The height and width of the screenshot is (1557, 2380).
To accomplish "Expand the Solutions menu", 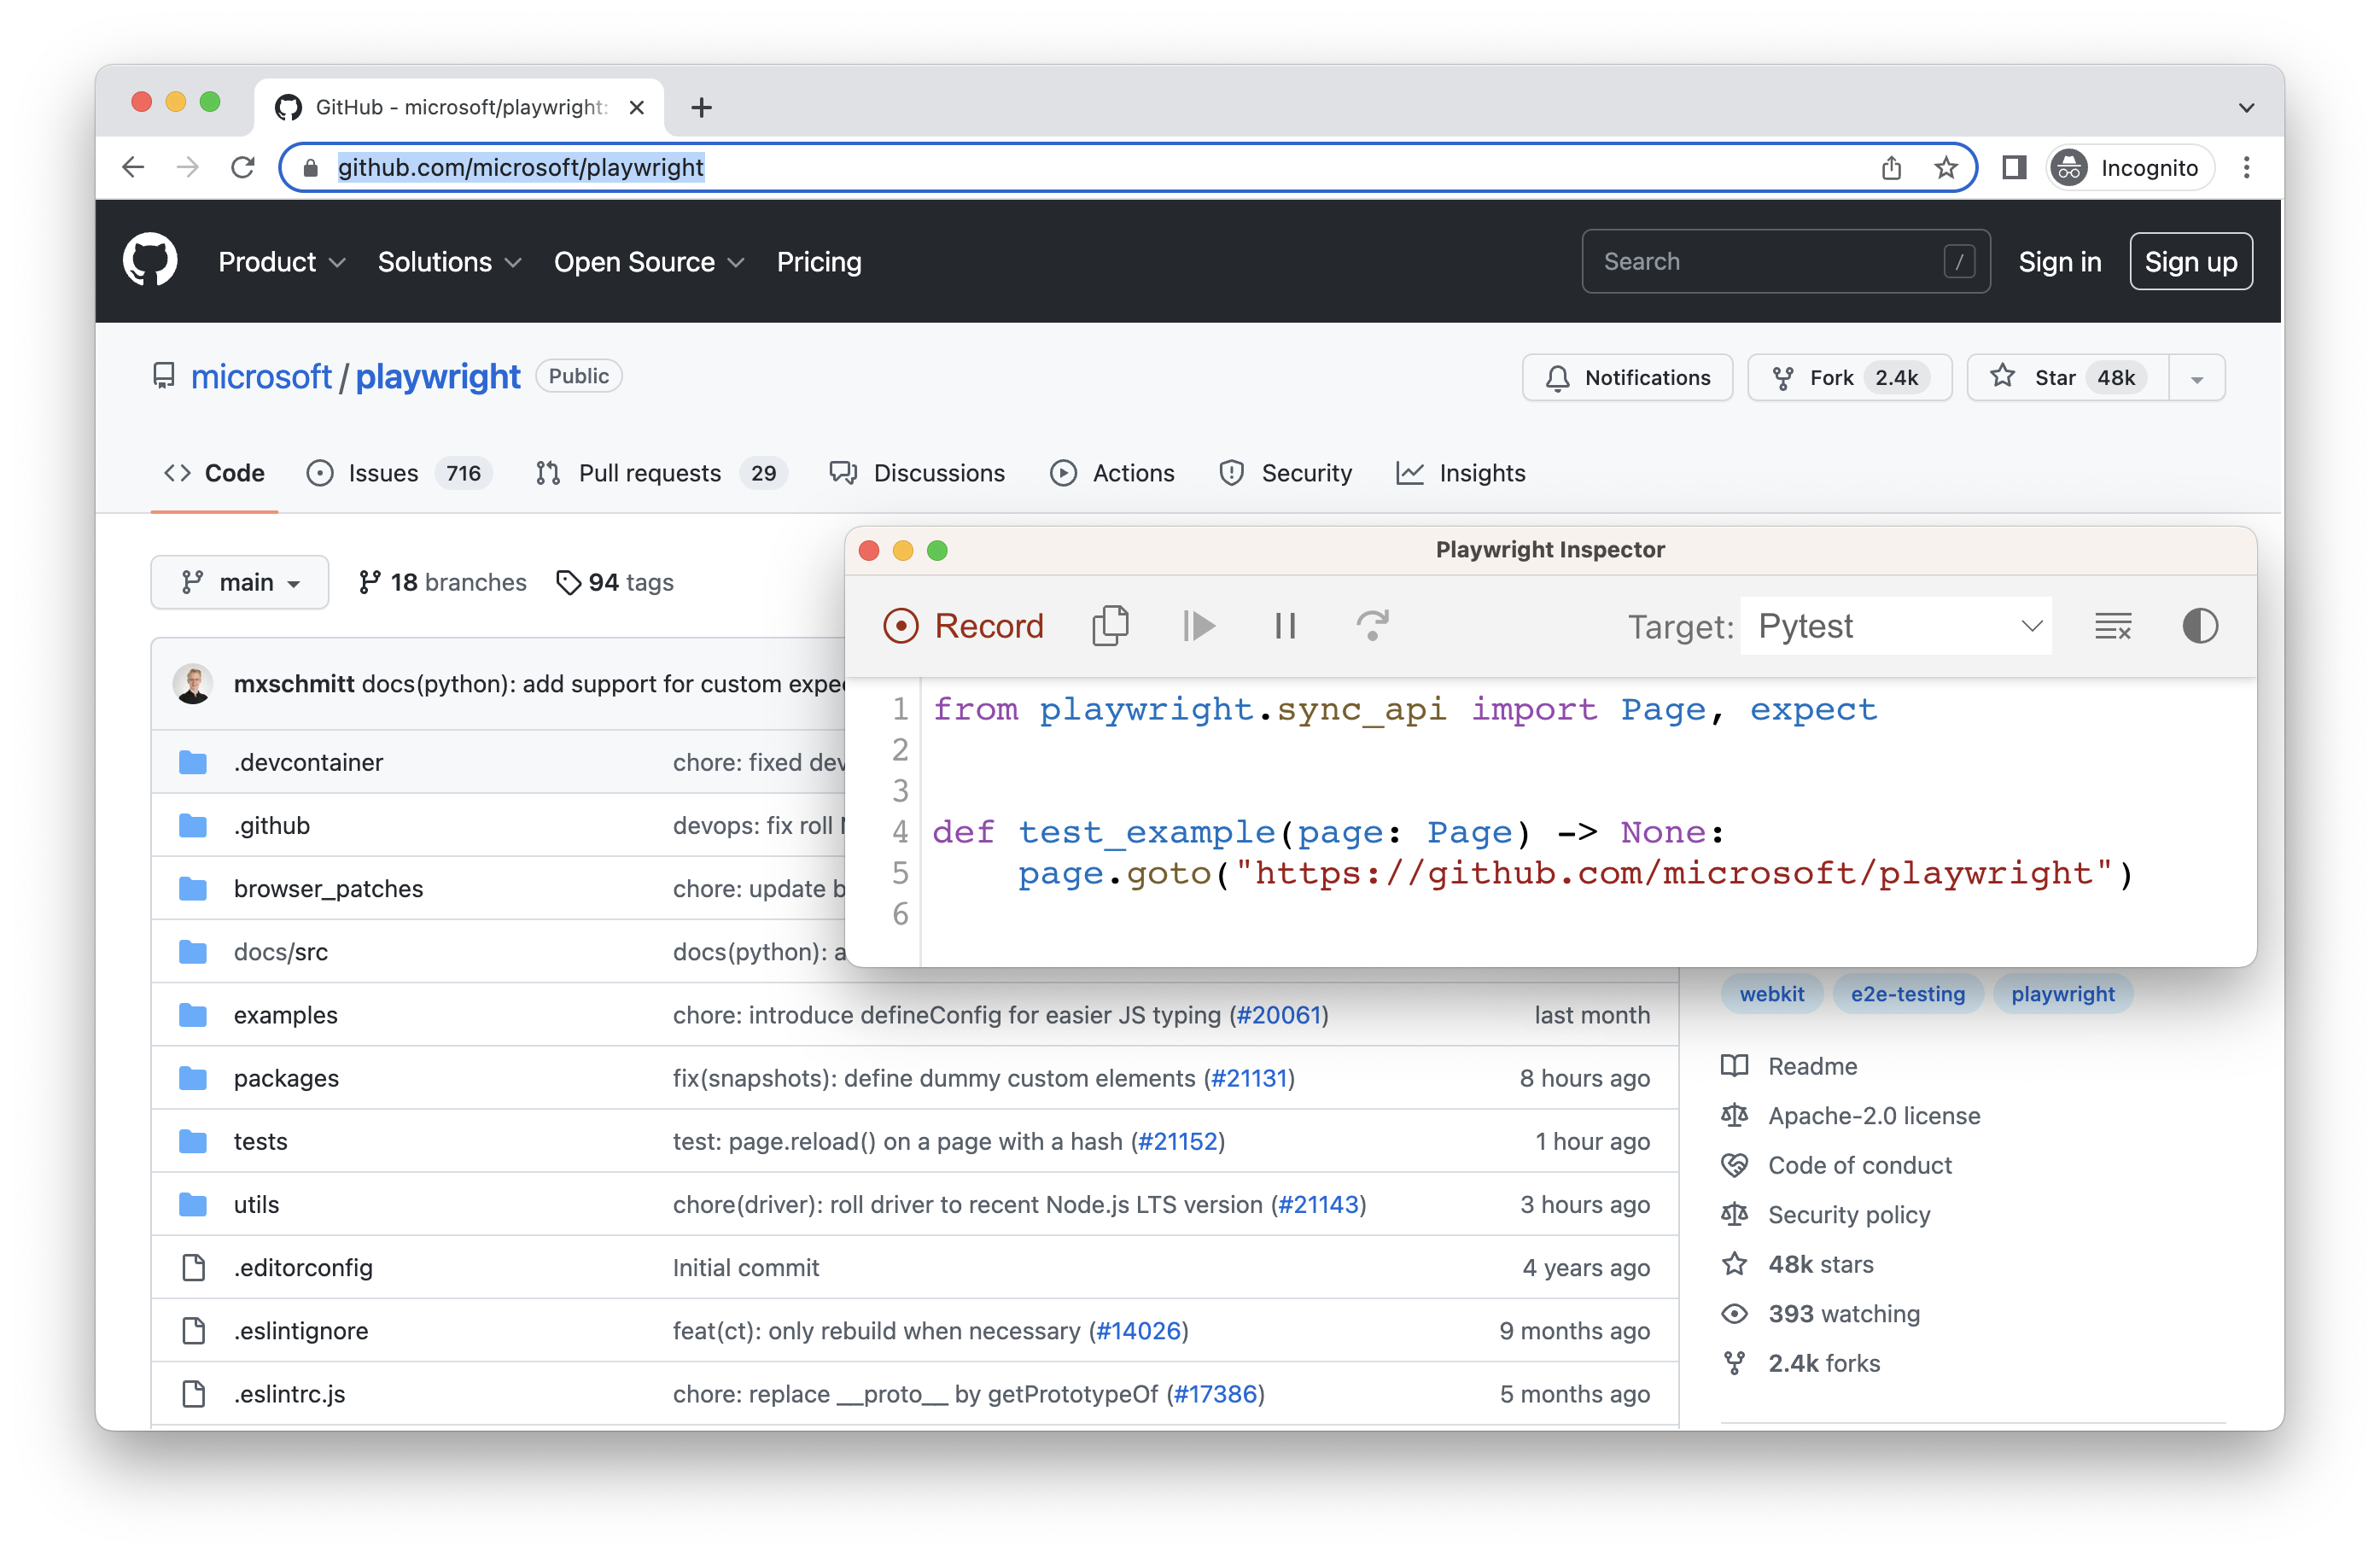I will [x=450, y=262].
